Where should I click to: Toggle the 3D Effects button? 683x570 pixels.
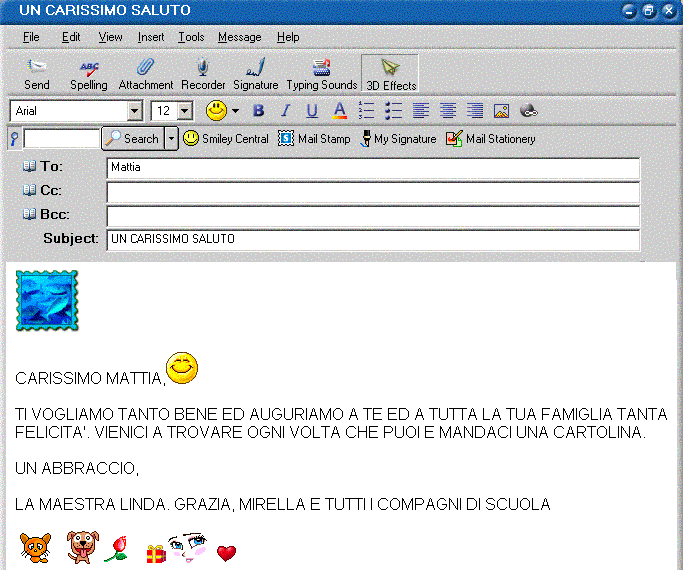[390, 74]
